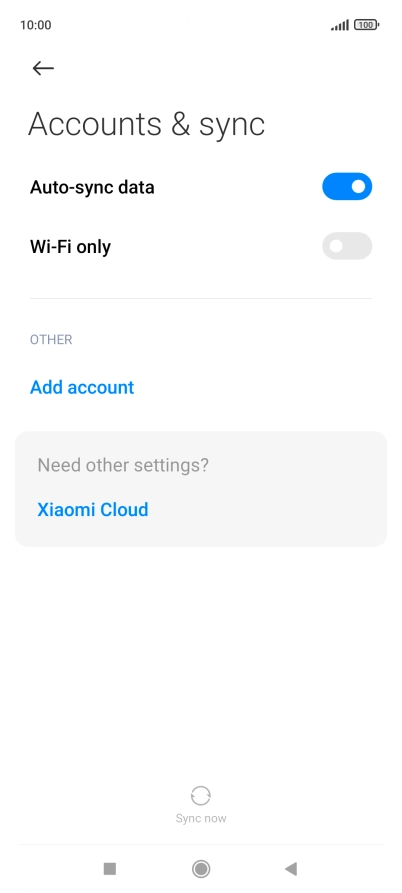Tap the OTHER section header
The image size is (402, 893).
(51, 339)
